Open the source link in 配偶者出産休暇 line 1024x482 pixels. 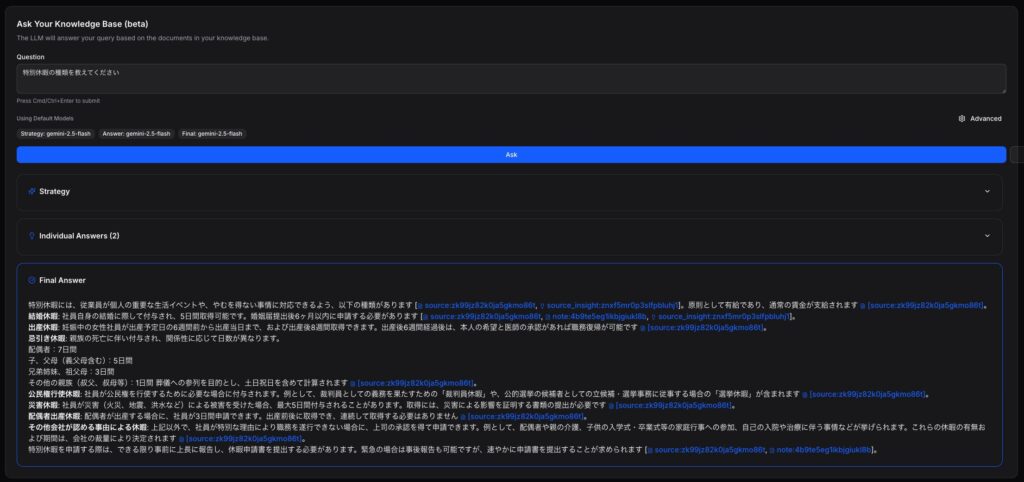(x=526, y=416)
